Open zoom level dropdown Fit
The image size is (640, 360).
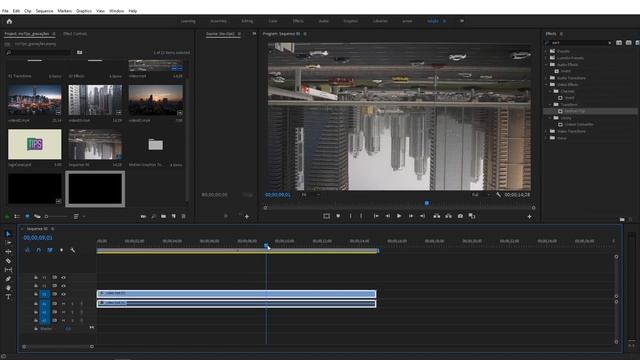[x=310, y=195]
